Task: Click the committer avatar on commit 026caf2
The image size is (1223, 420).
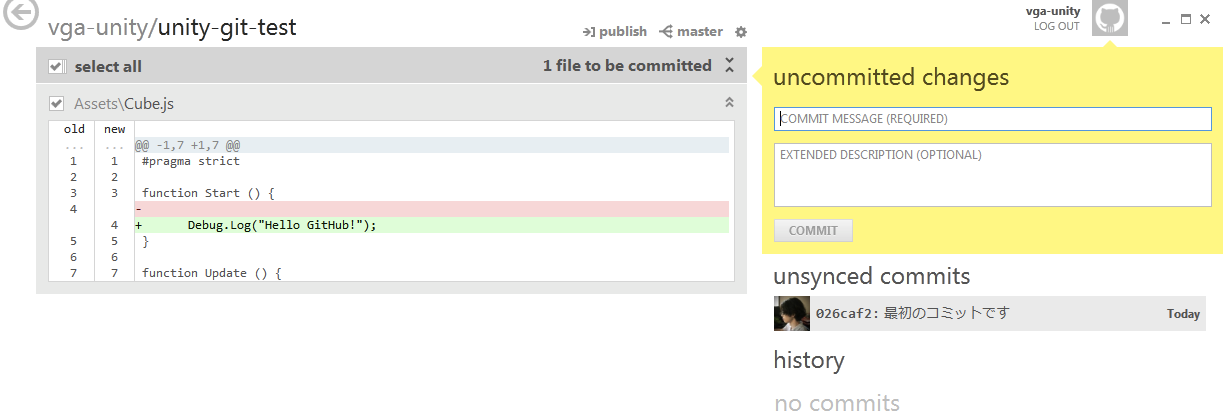Action: click(791, 313)
